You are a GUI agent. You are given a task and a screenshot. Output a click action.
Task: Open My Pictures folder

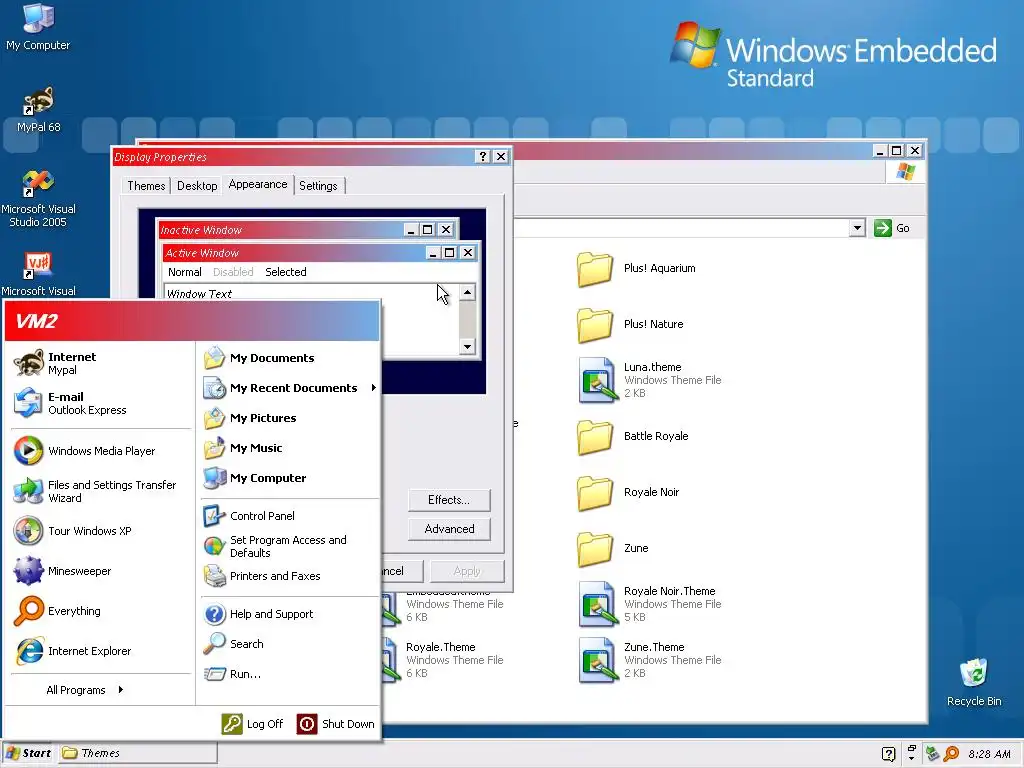point(289,418)
